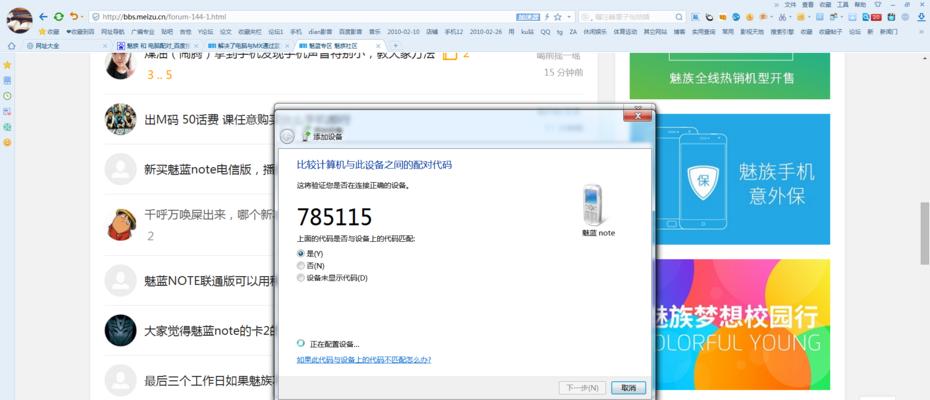Switch to the 解决了电脑与MX tab
930x400 pixels.
(247, 45)
